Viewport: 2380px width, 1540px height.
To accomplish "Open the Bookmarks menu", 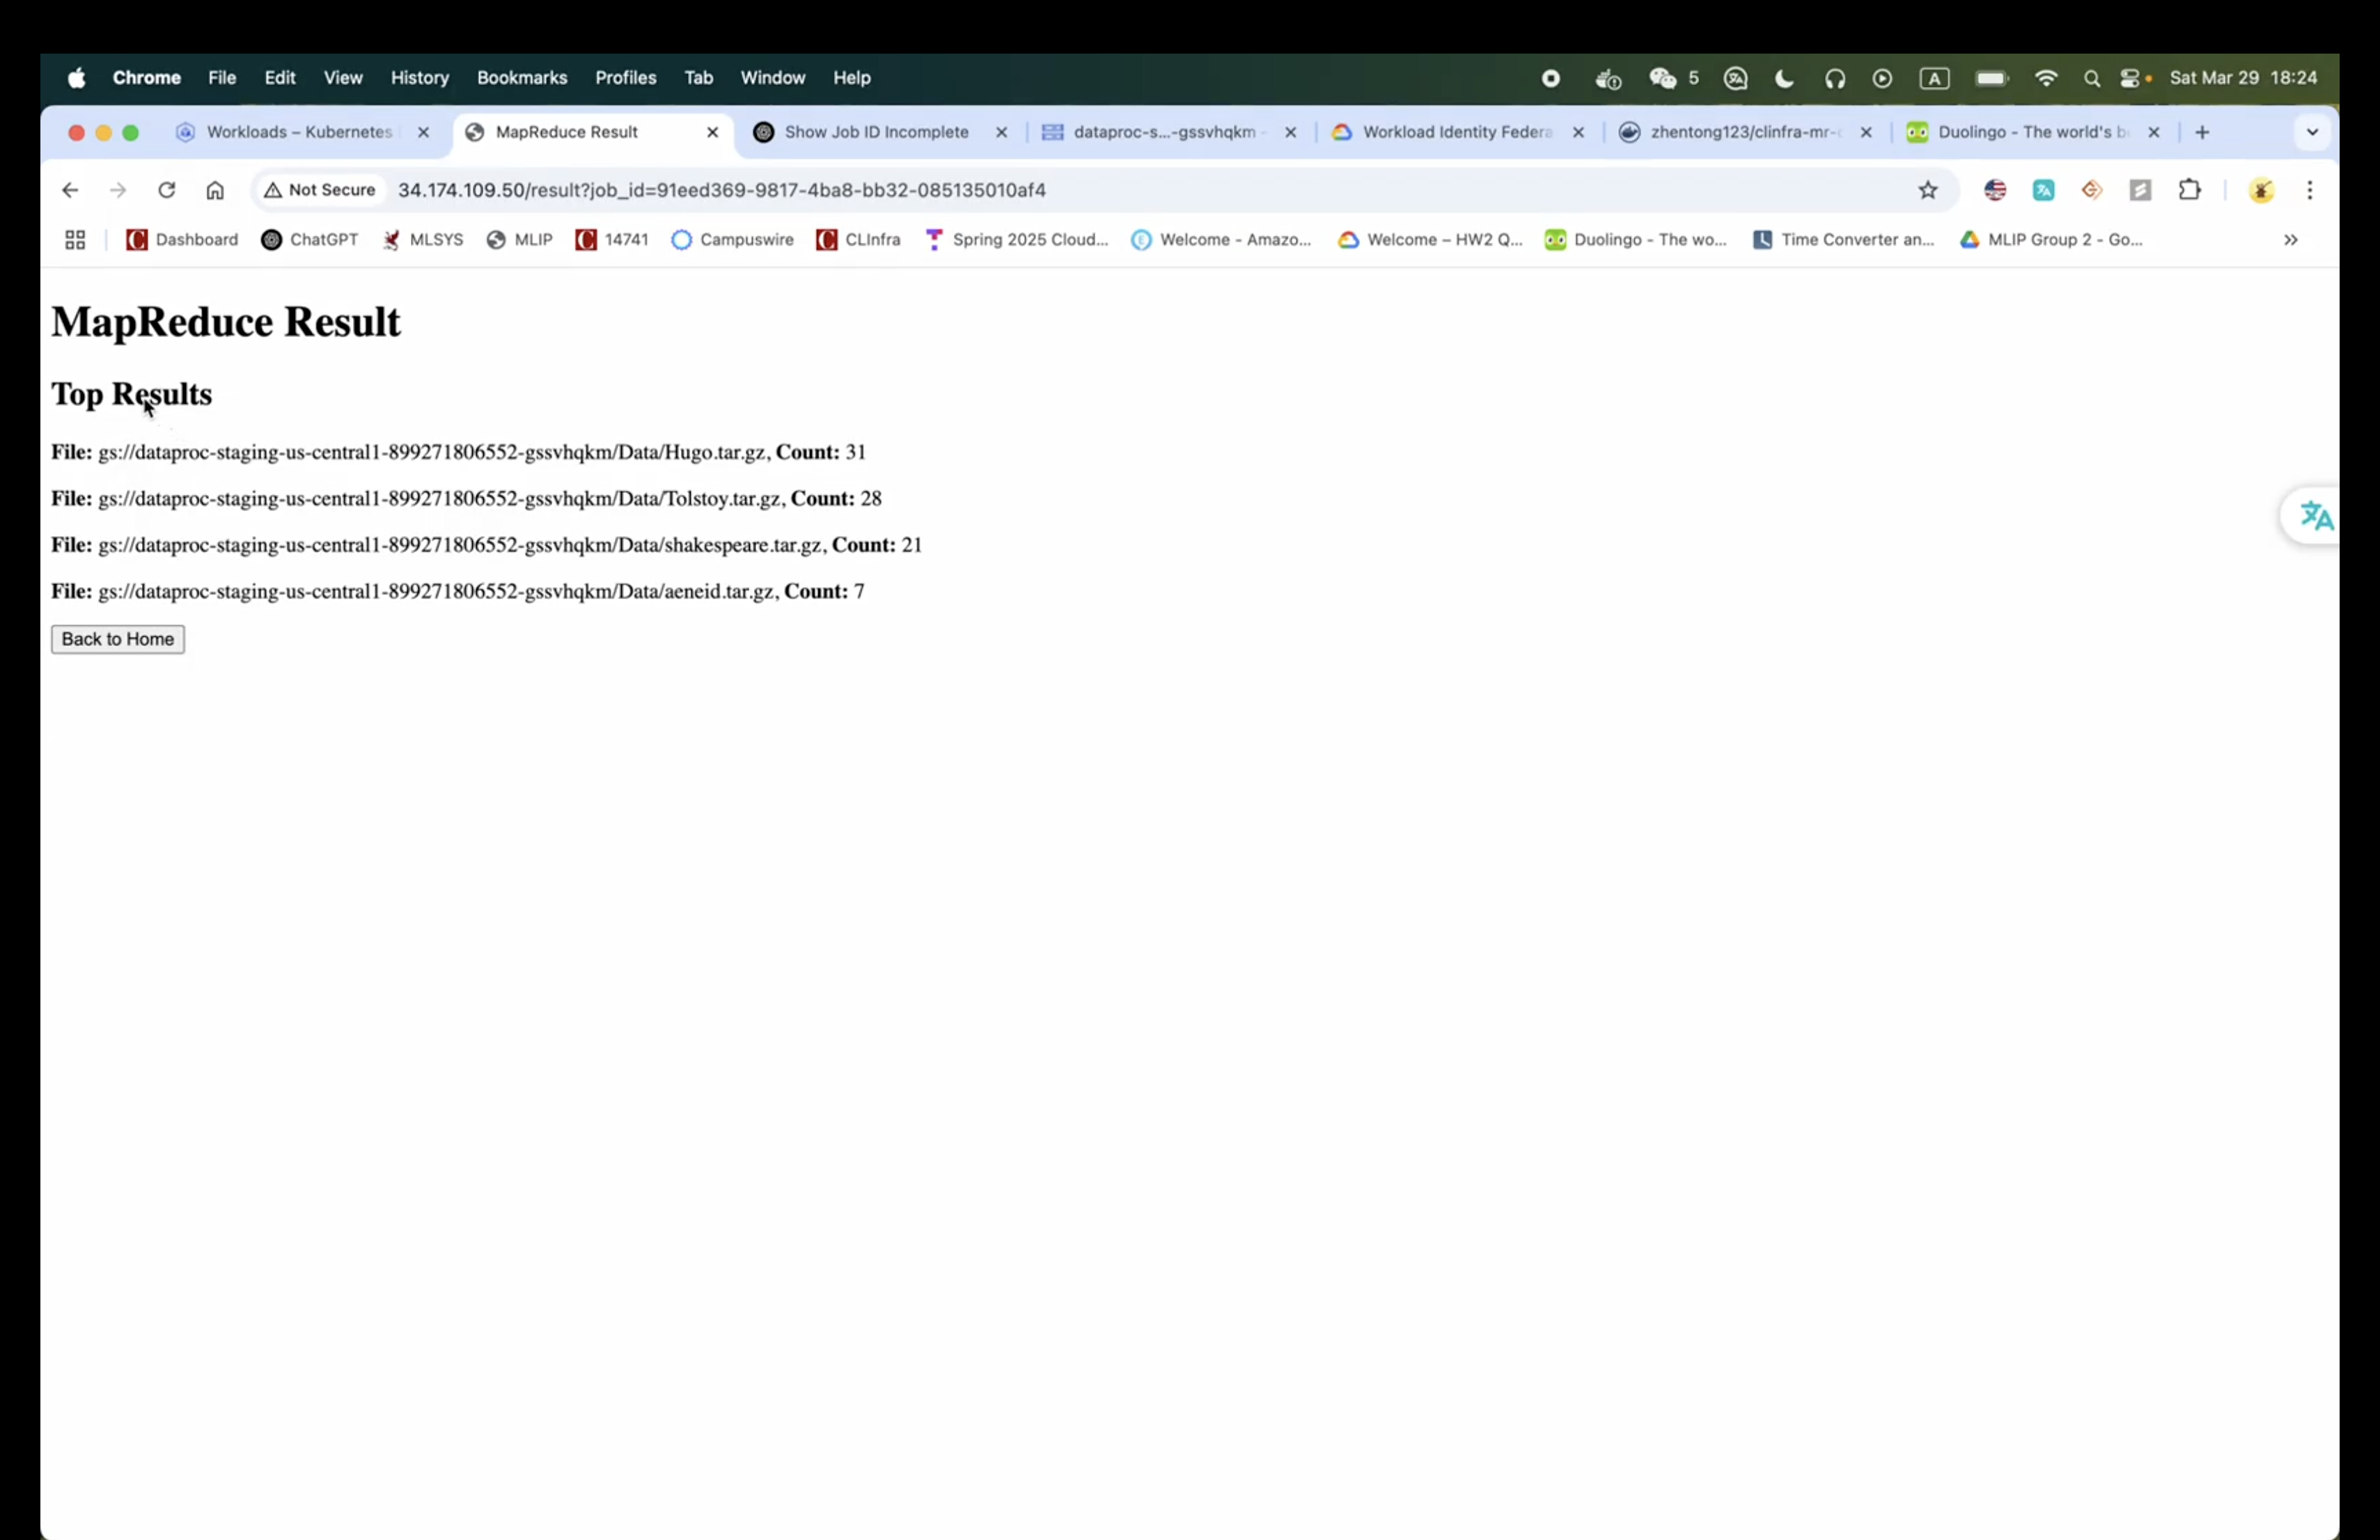I will pos(522,78).
